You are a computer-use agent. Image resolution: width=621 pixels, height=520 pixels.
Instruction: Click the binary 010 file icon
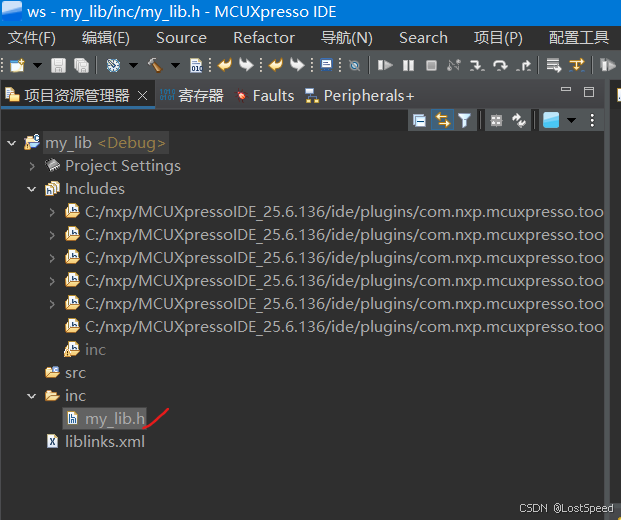[196, 65]
